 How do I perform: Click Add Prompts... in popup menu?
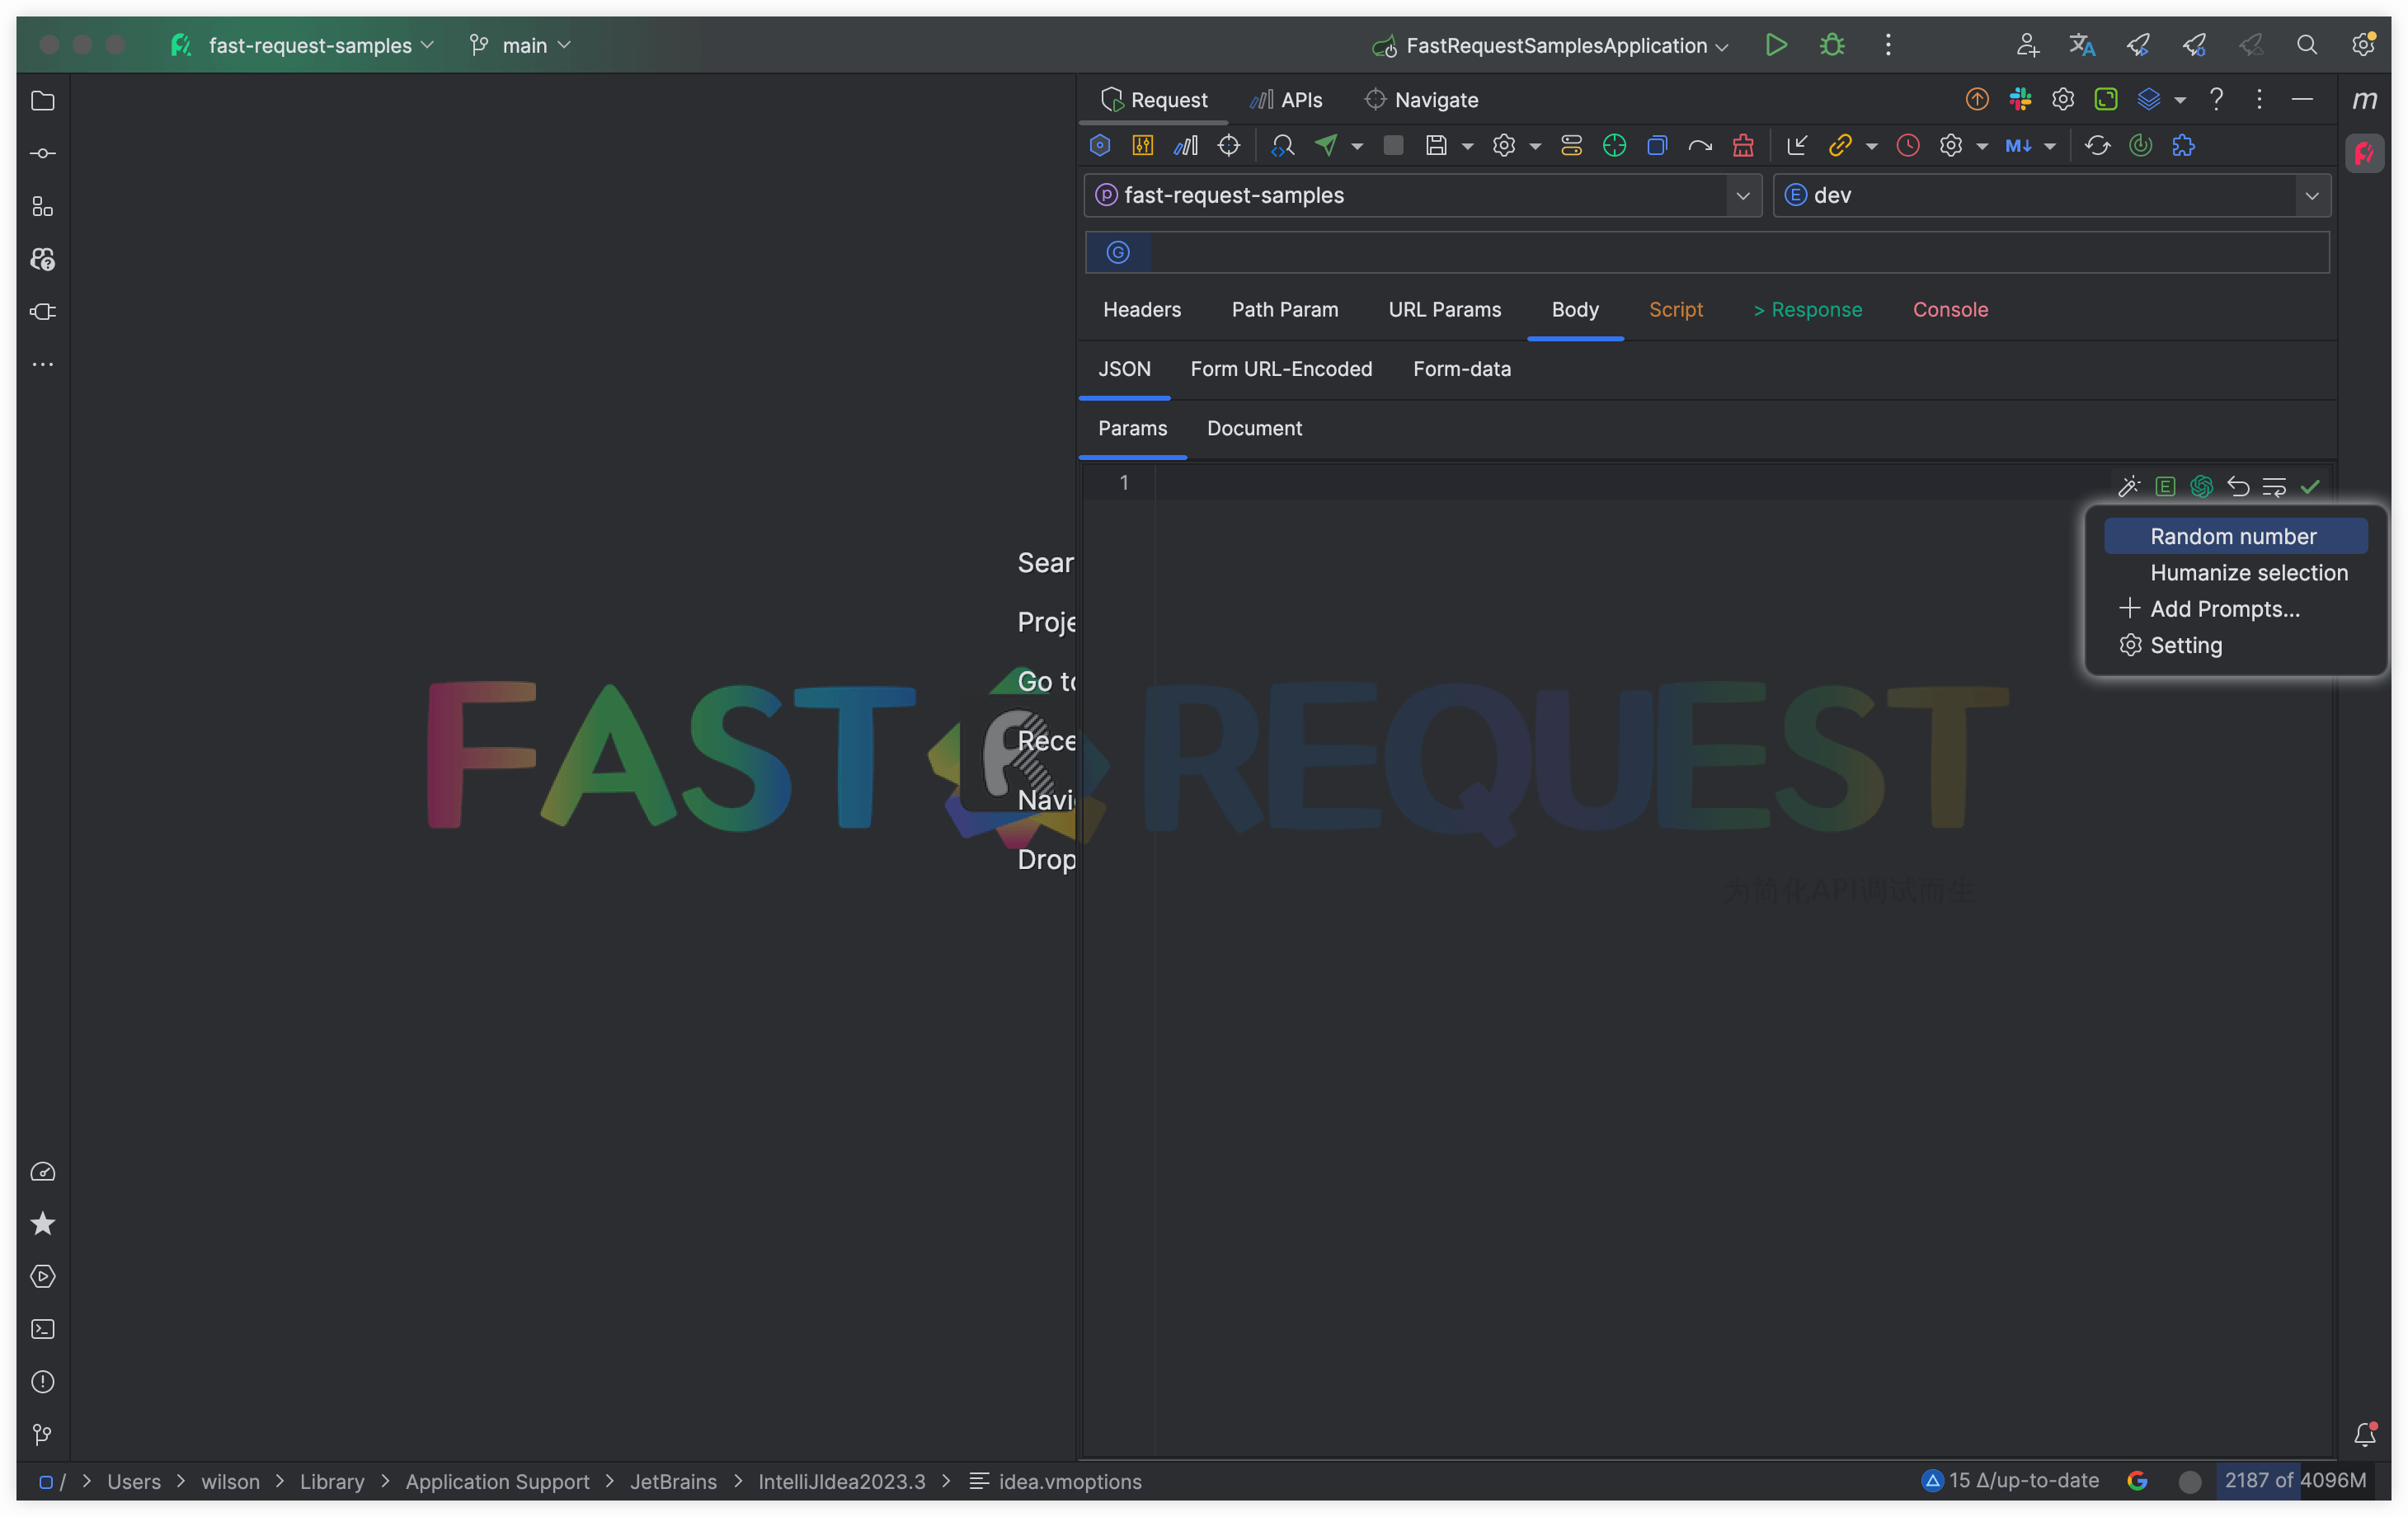point(2224,608)
